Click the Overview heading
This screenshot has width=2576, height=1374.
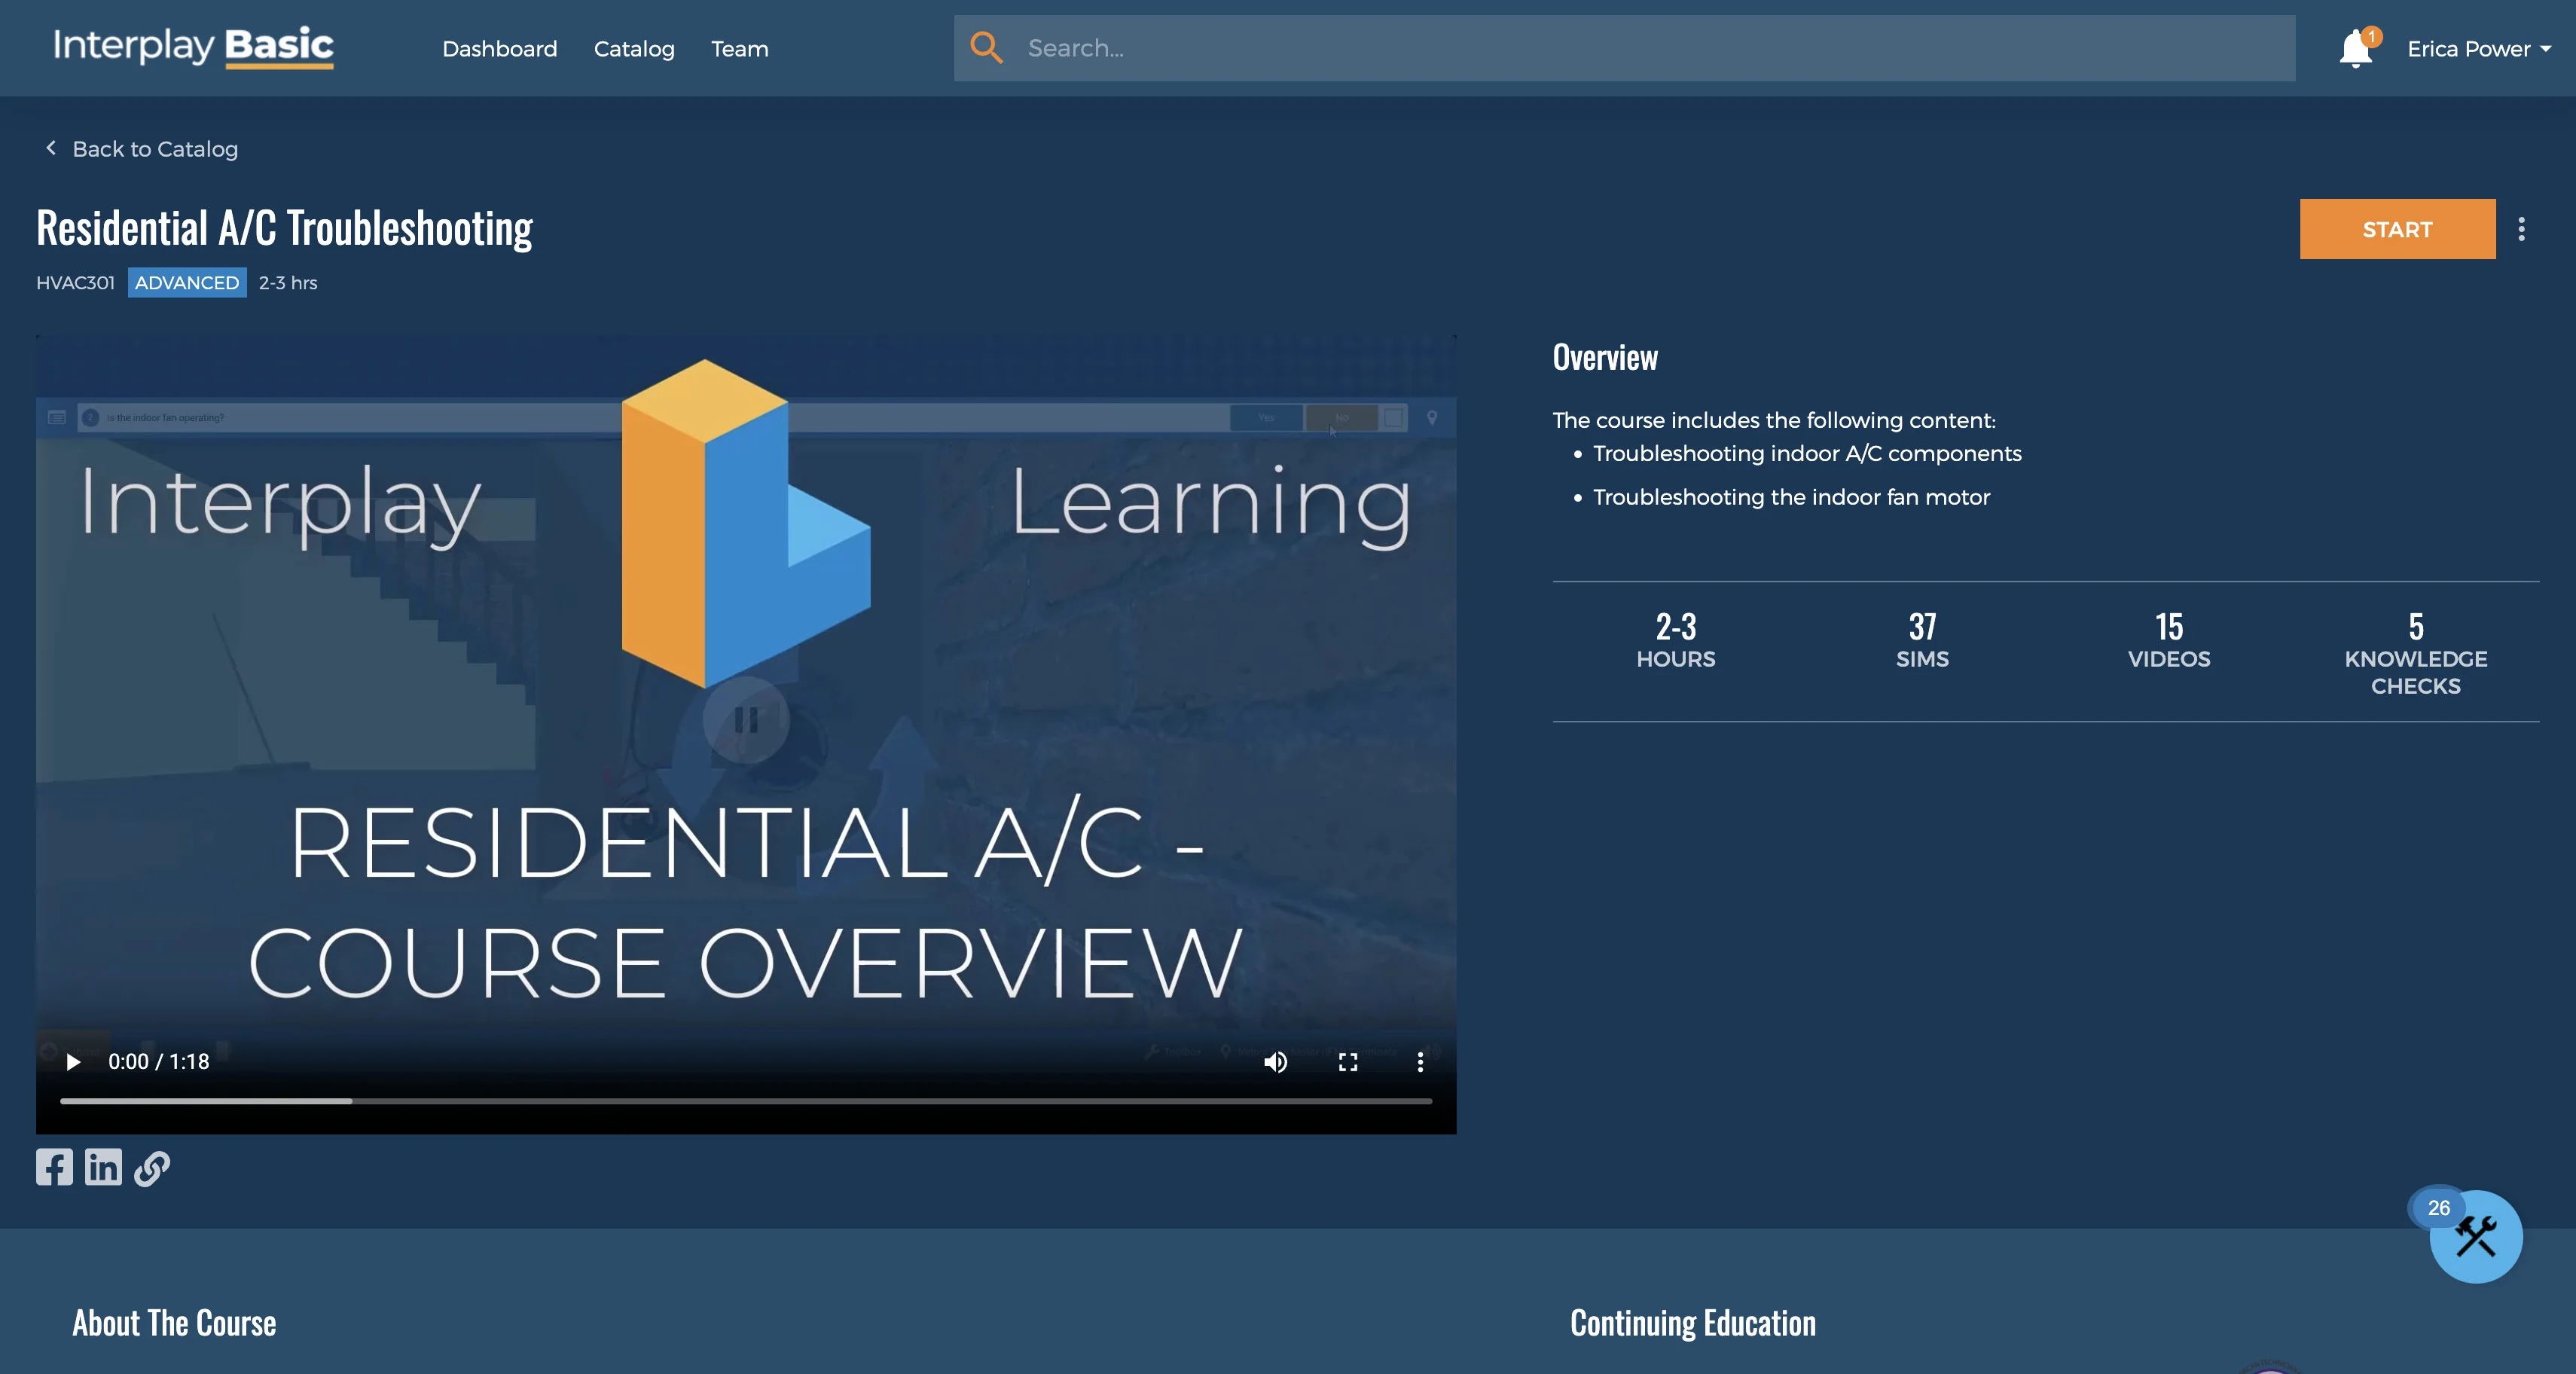click(x=1605, y=357)
